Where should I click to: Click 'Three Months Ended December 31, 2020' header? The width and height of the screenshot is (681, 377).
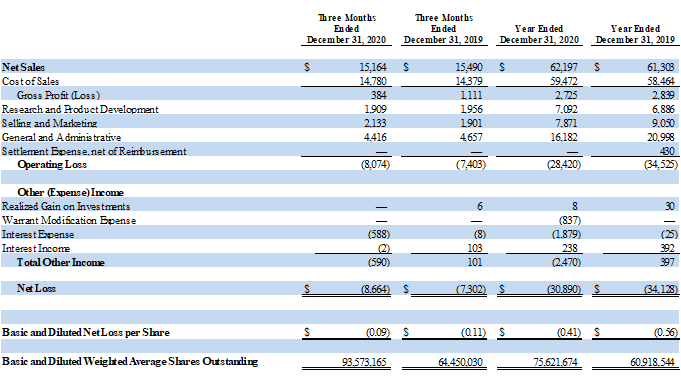tap(346, 29)
